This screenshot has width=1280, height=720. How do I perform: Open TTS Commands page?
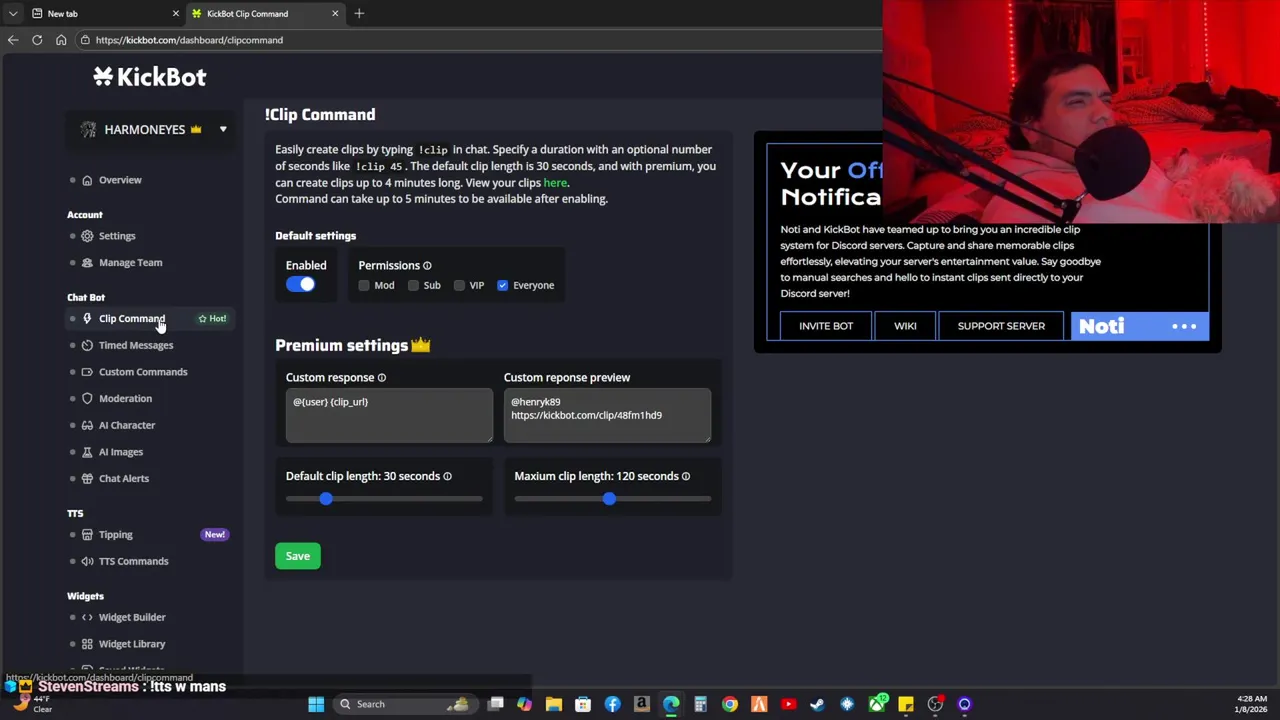[x=133, y=561]
